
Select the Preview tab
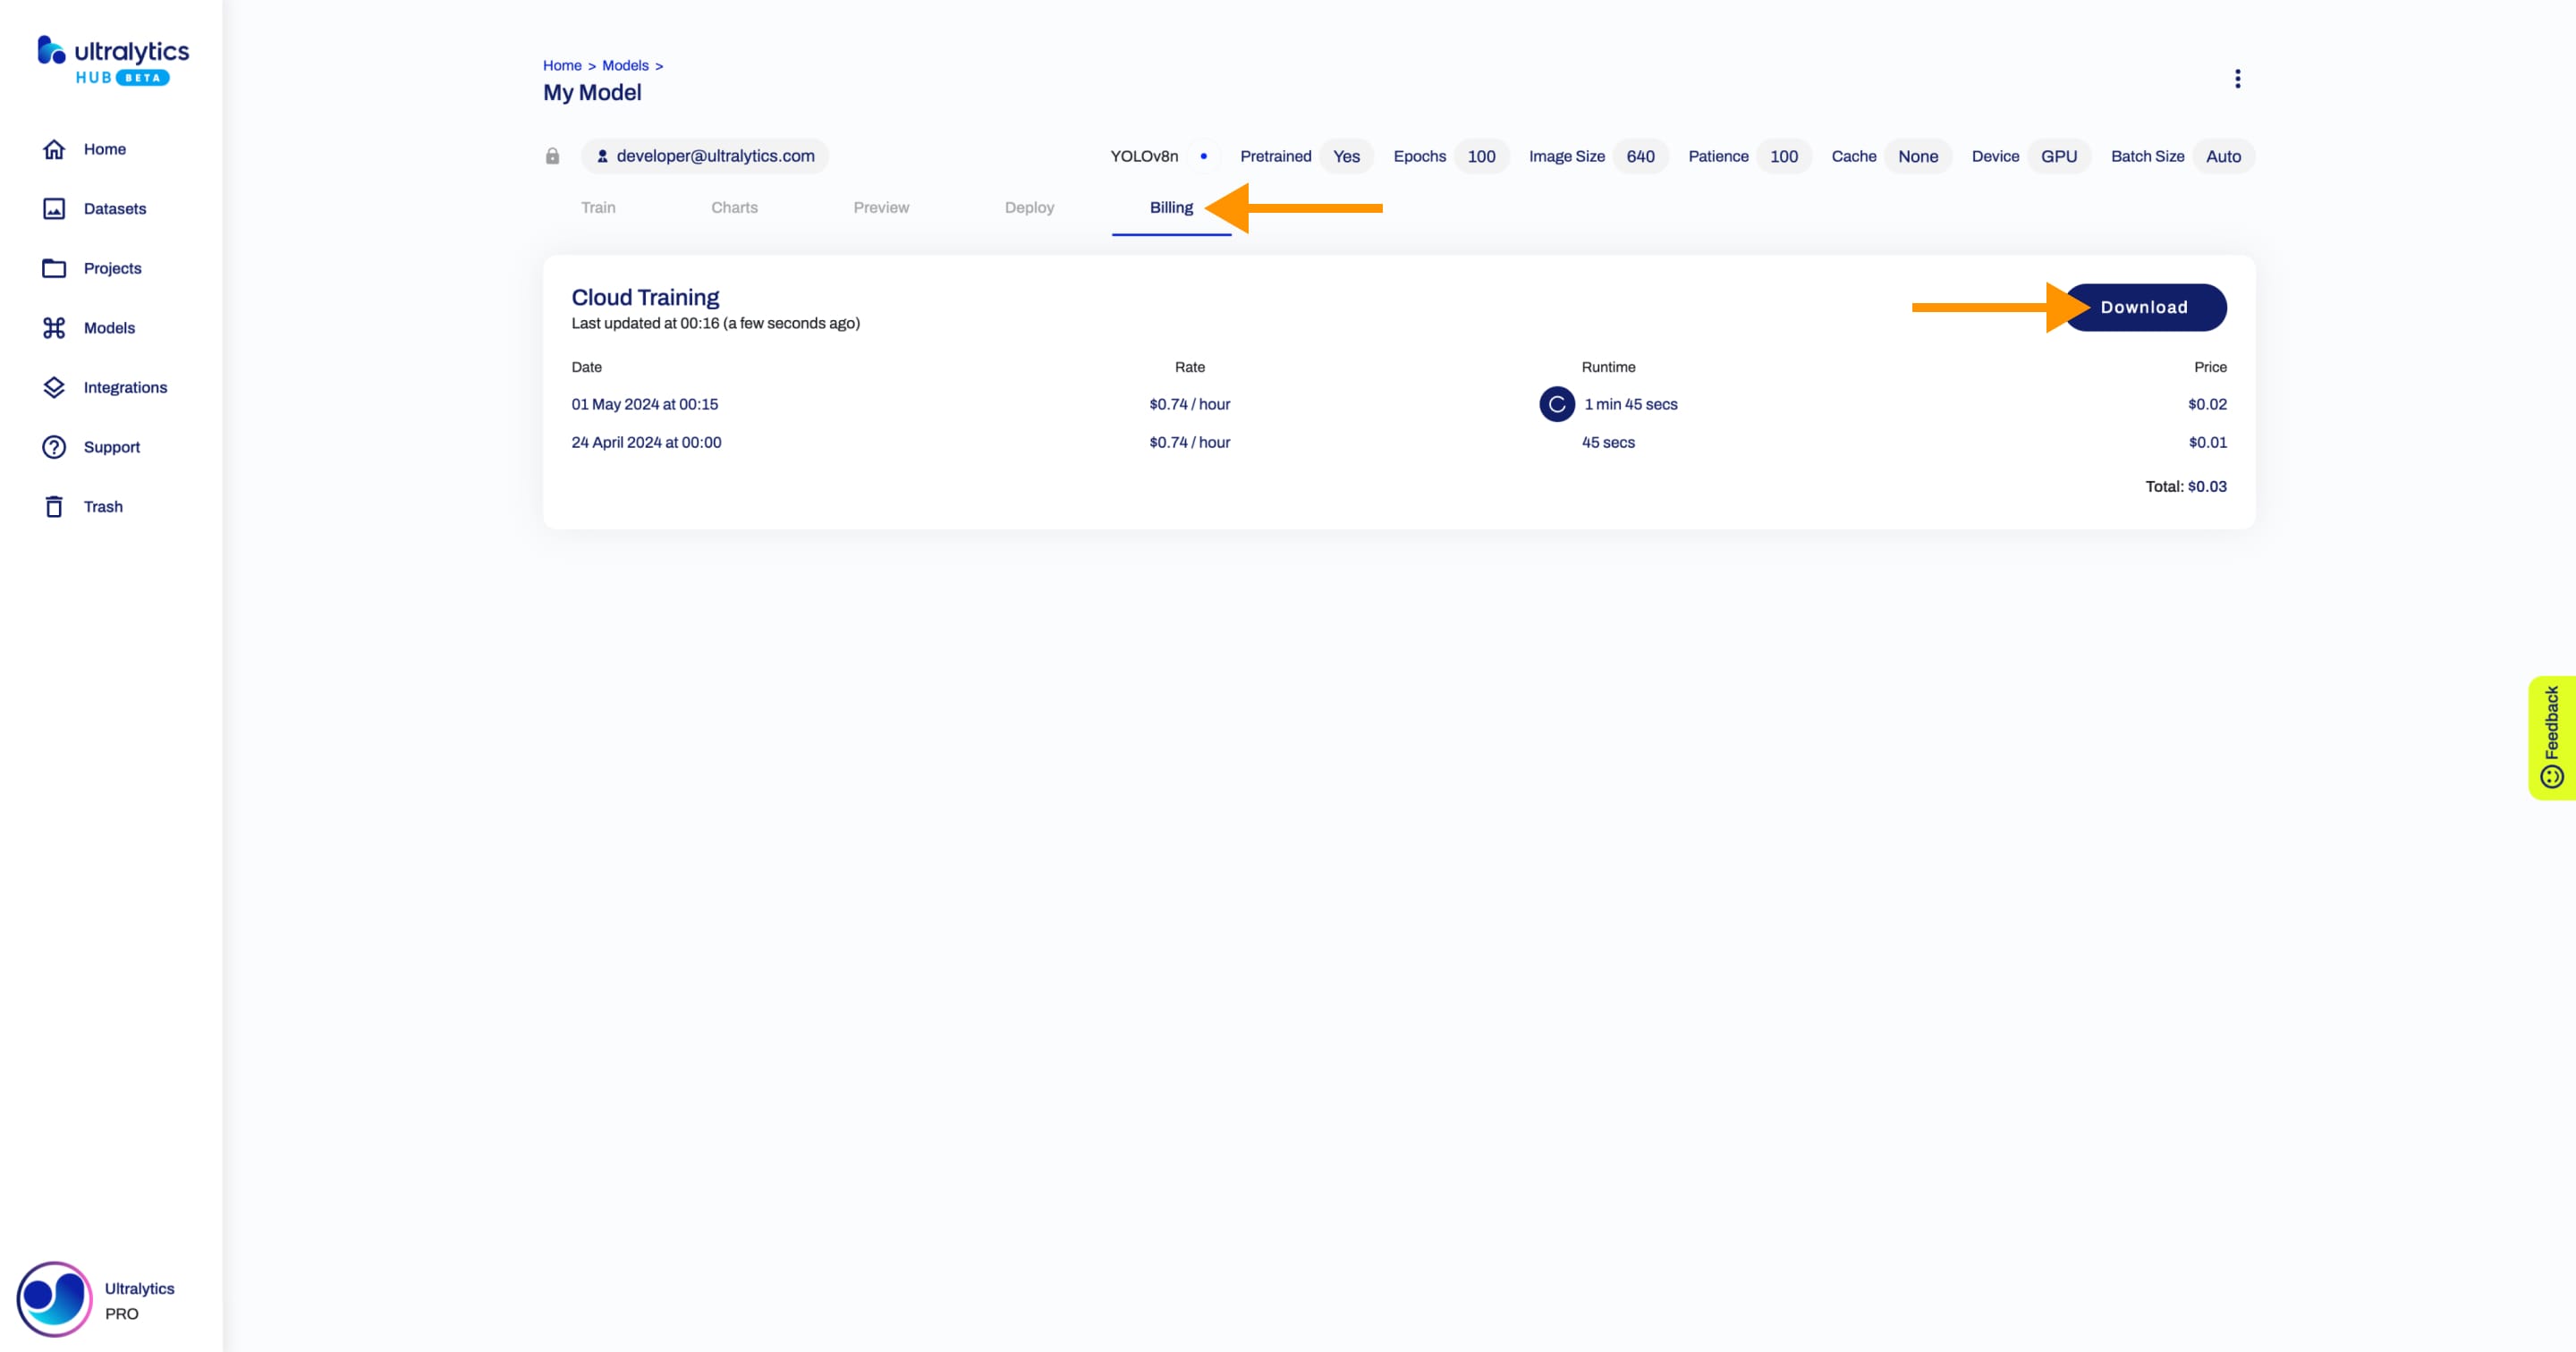point(881,206)
